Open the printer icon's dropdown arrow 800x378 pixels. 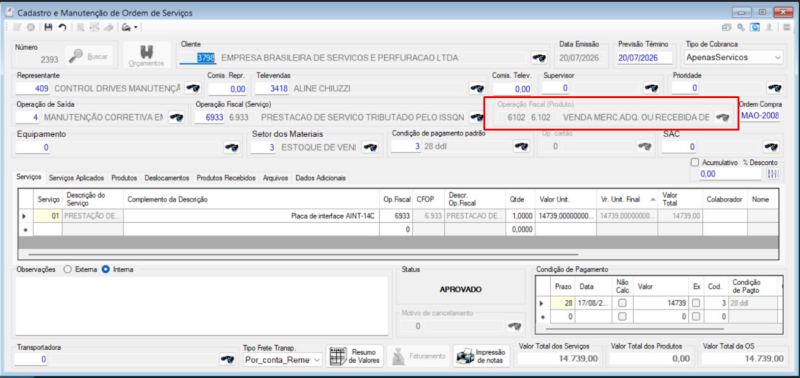click(136, 28)
